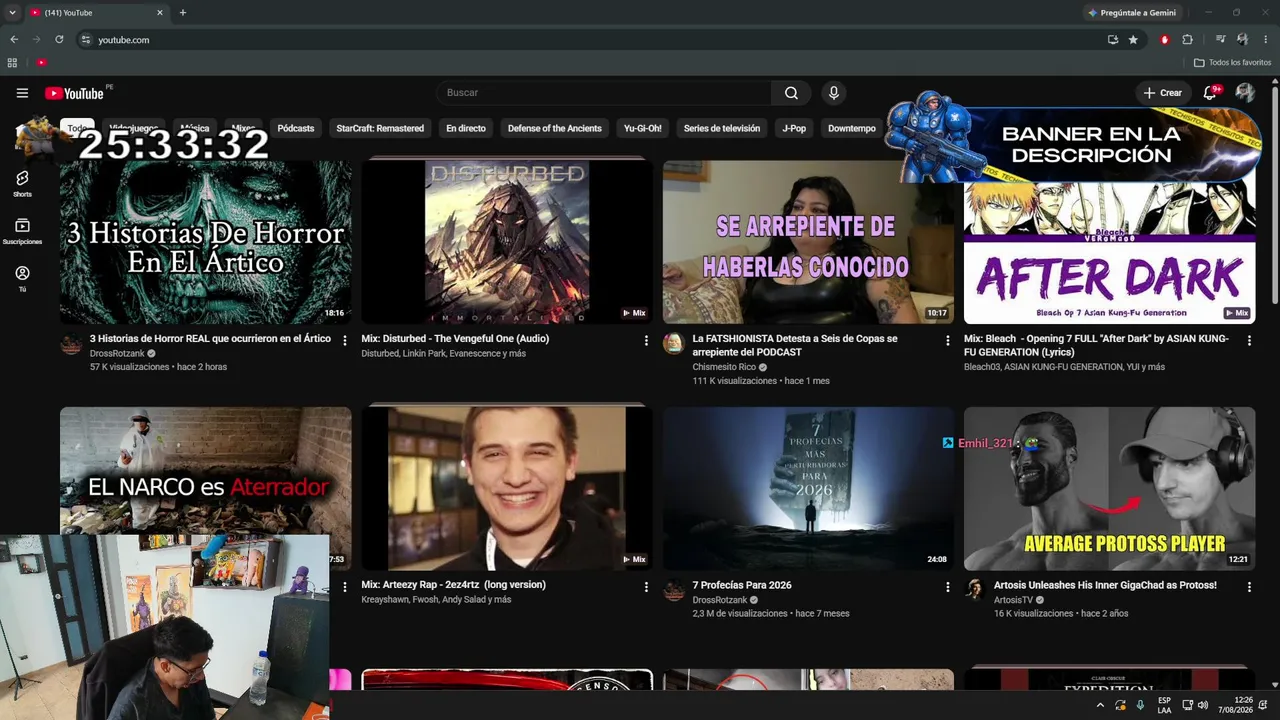The image size is (1280, 720).
Task: Select the Pódcasts filter chip
Action: pyautogui.click(x=296, y=128)
